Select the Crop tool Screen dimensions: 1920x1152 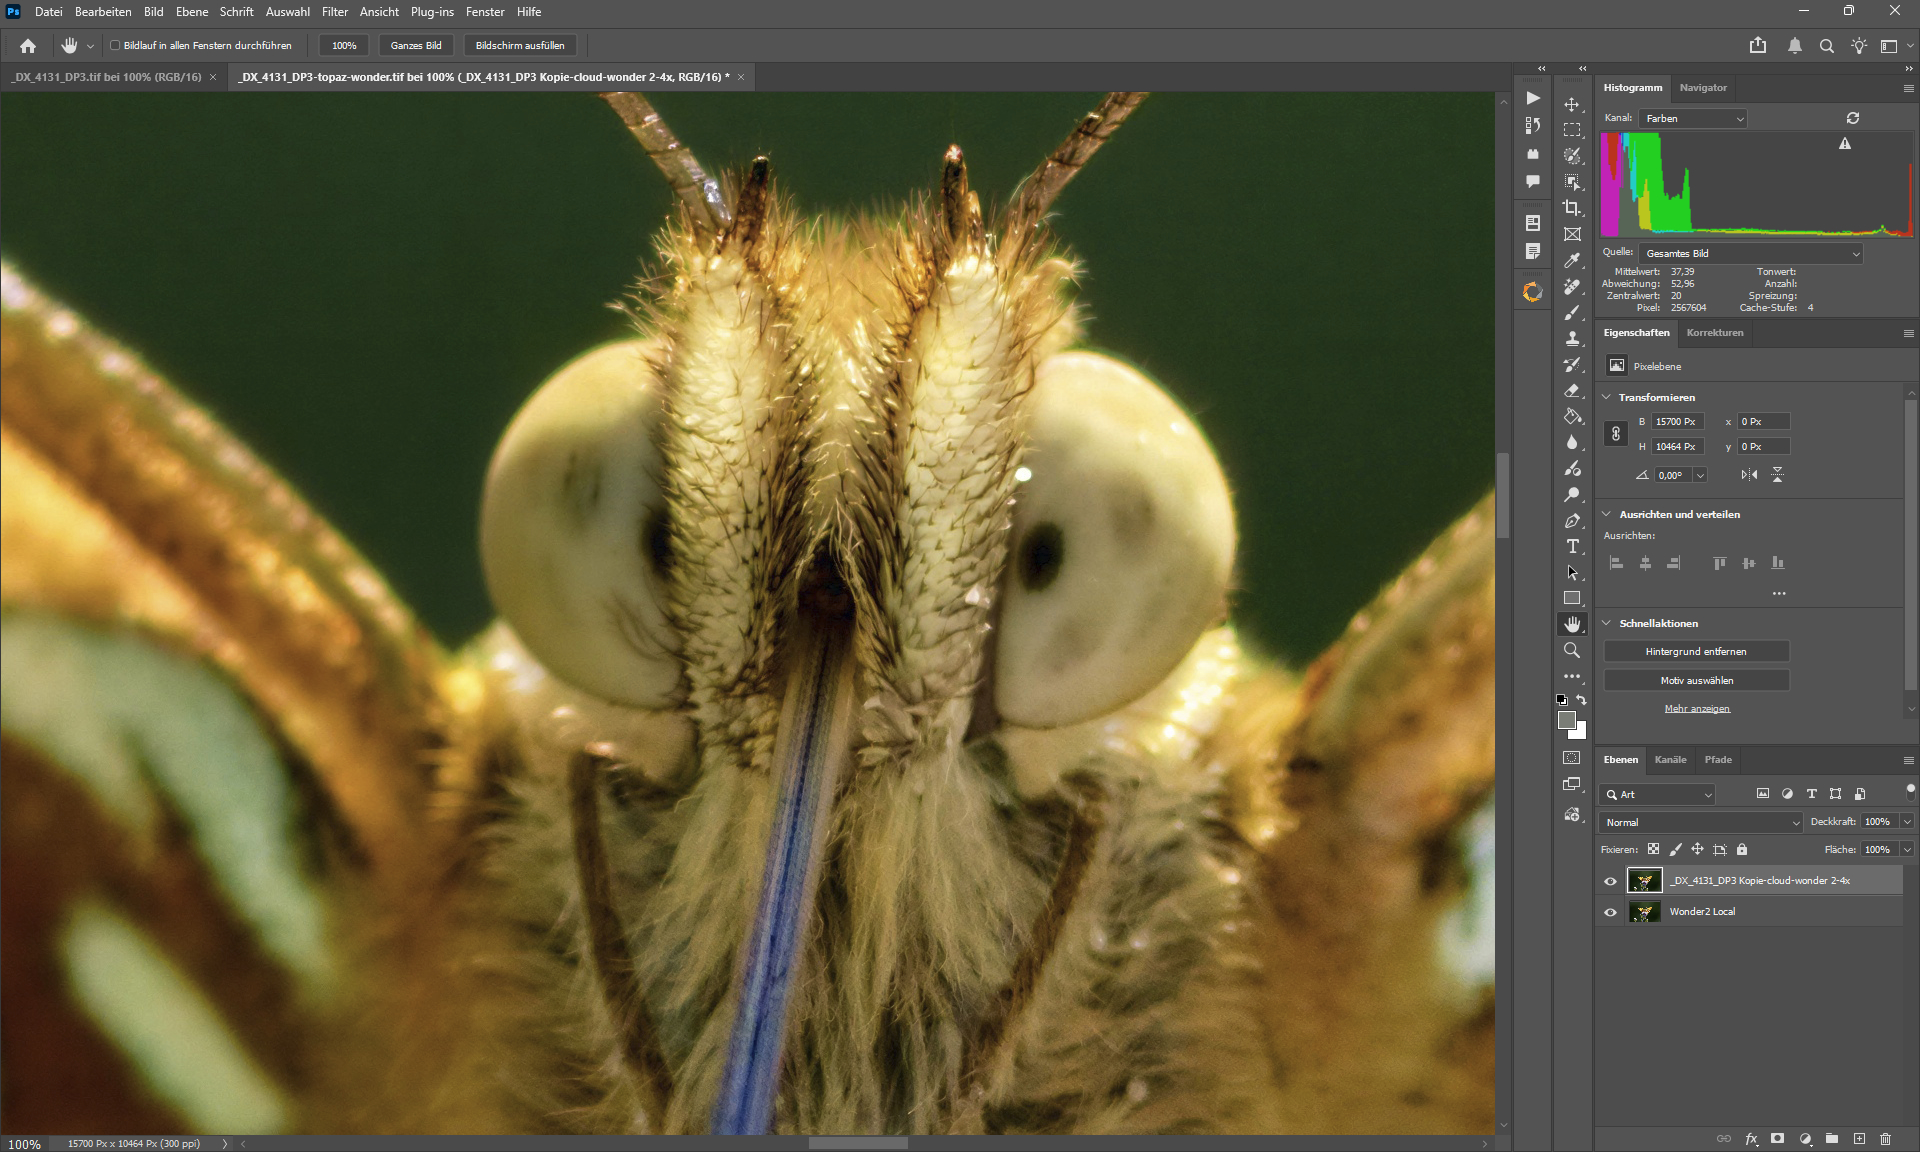point(1572,208)
